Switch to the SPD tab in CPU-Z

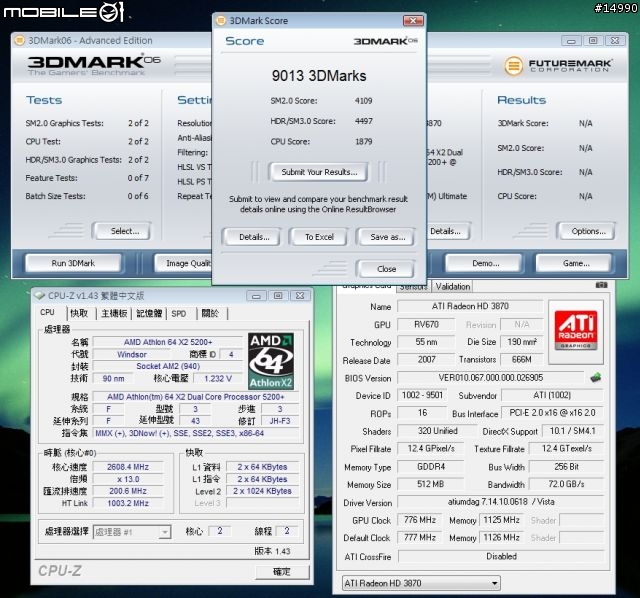coord(179,313)
